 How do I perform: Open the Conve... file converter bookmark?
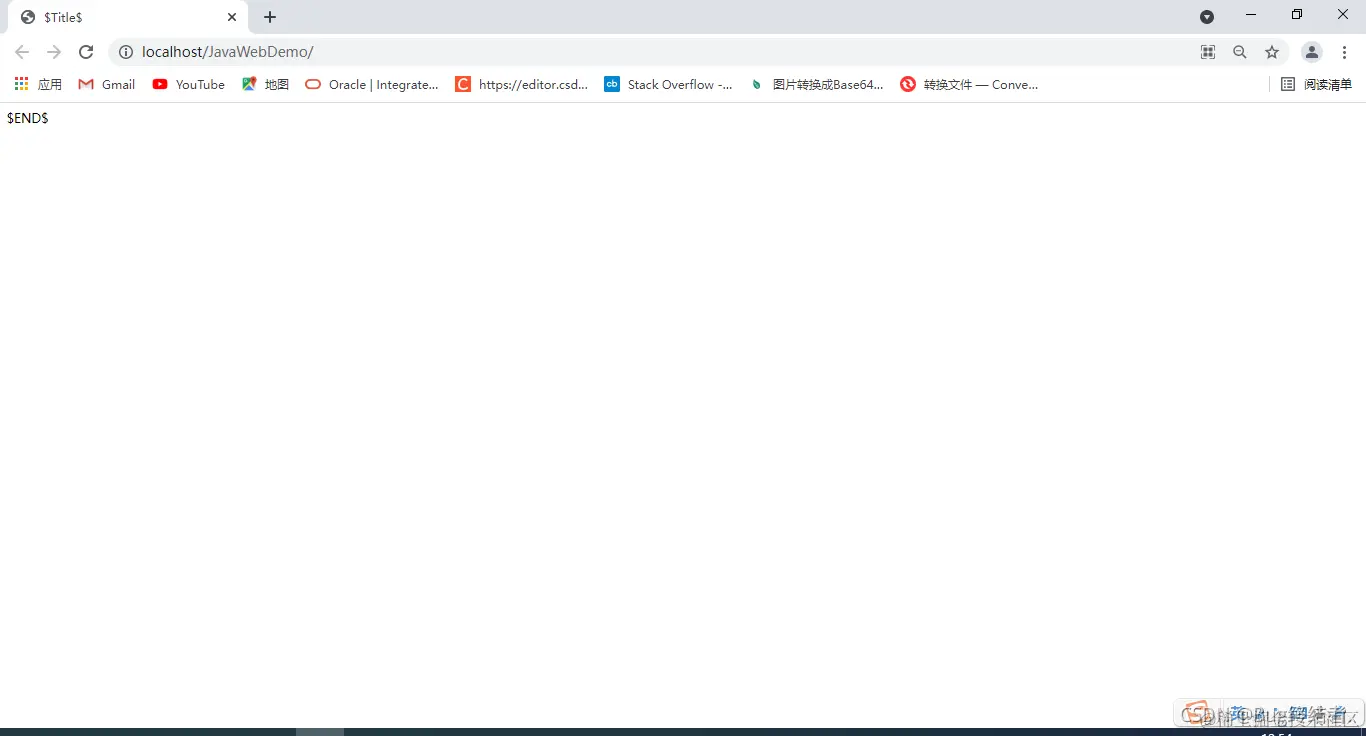(x=969, y=85)
